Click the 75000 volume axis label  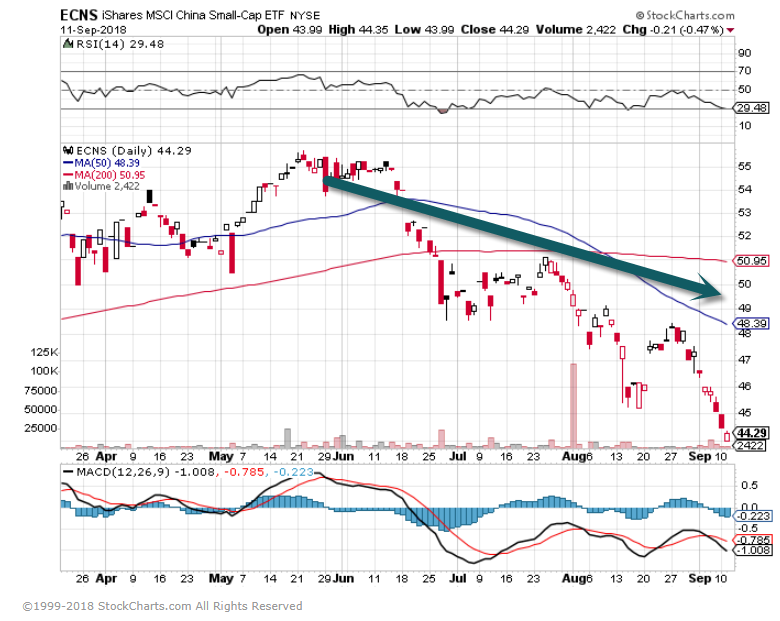click(40, 391)
